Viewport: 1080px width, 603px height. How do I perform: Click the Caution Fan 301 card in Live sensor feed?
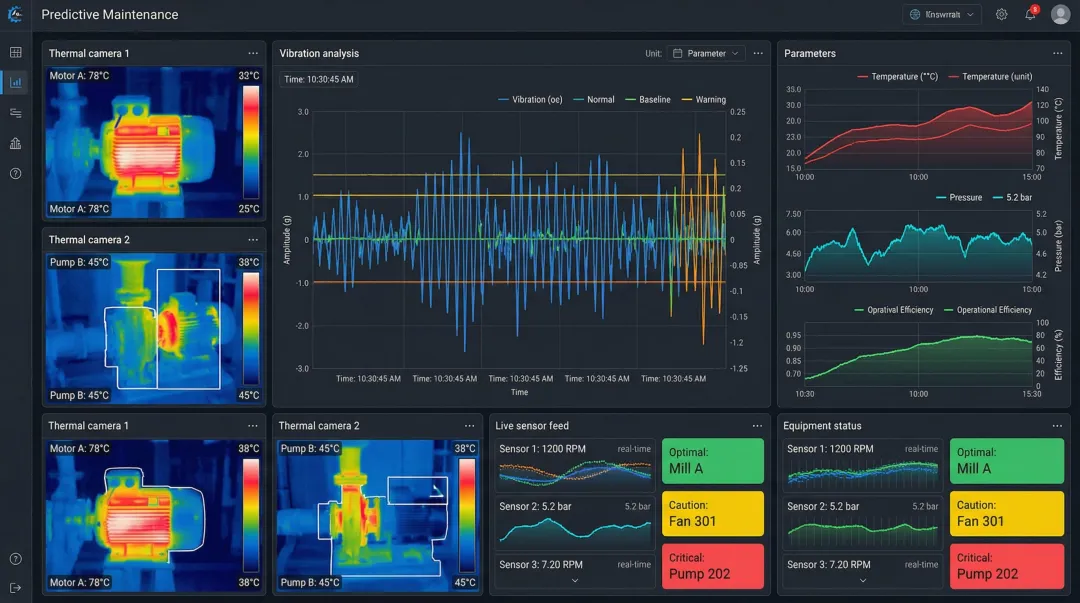712,513
